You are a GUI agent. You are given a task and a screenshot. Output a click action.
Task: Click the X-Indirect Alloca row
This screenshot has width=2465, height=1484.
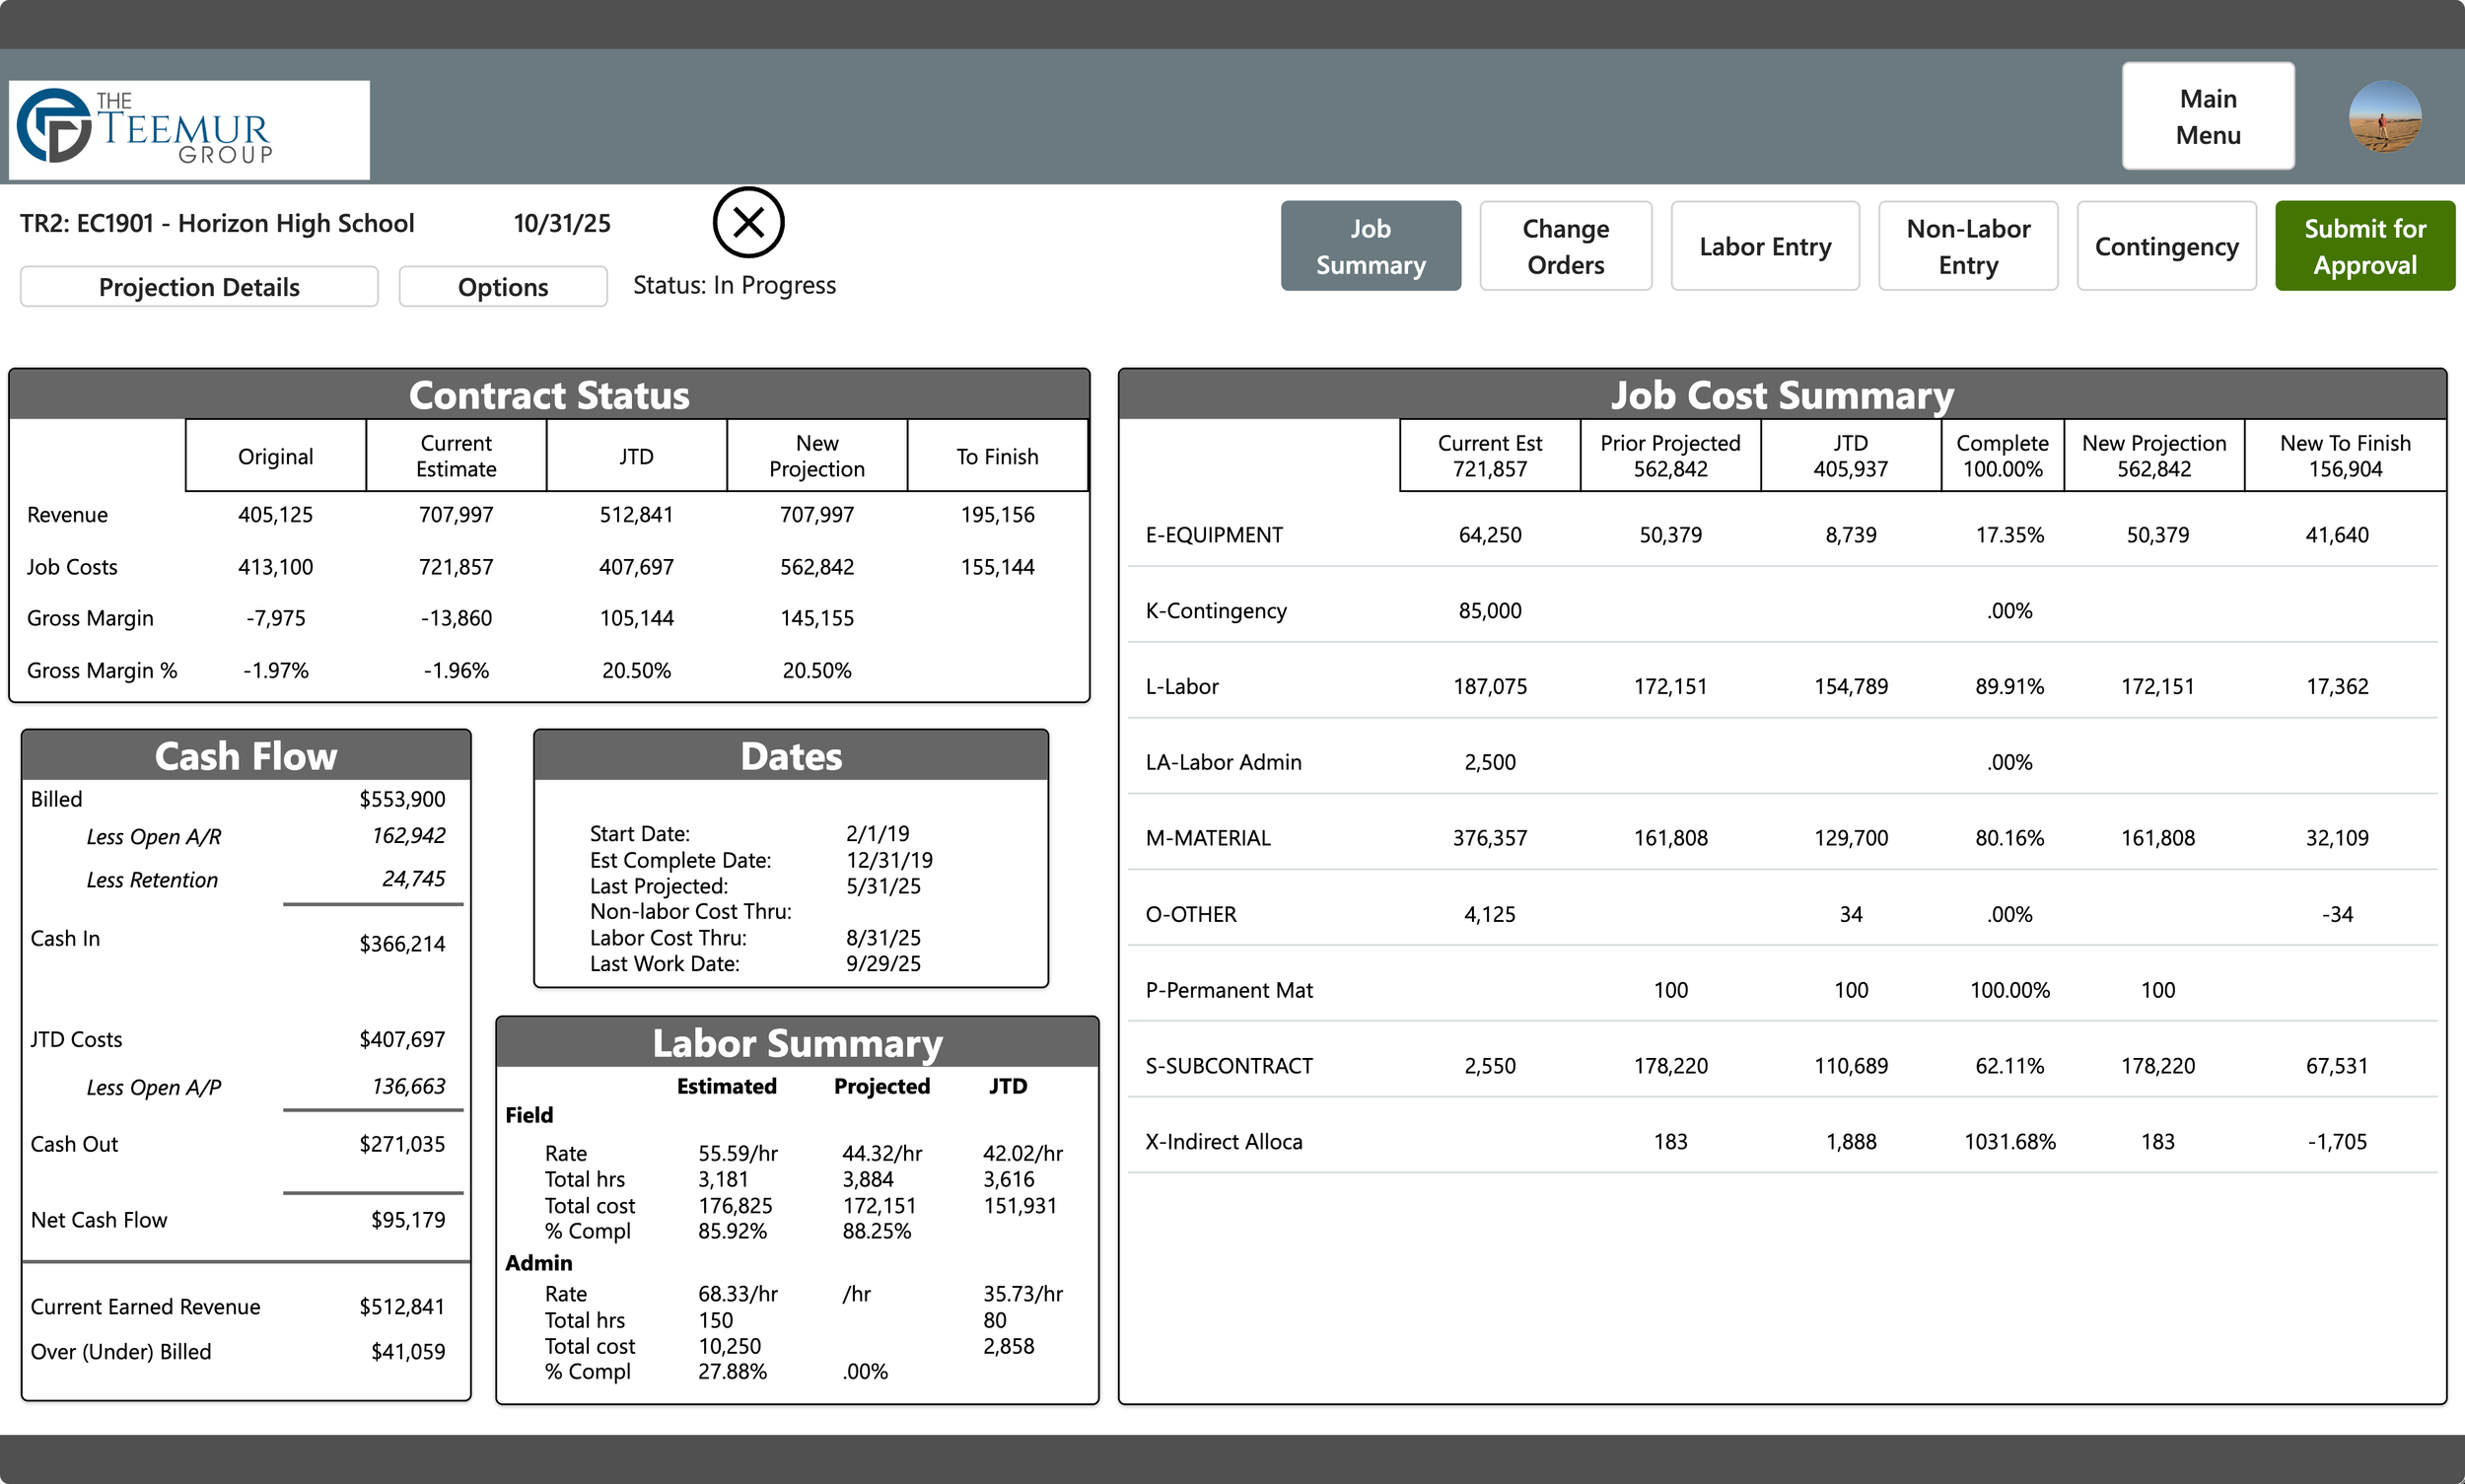pyautogui.click(x=1223, y=1142)
